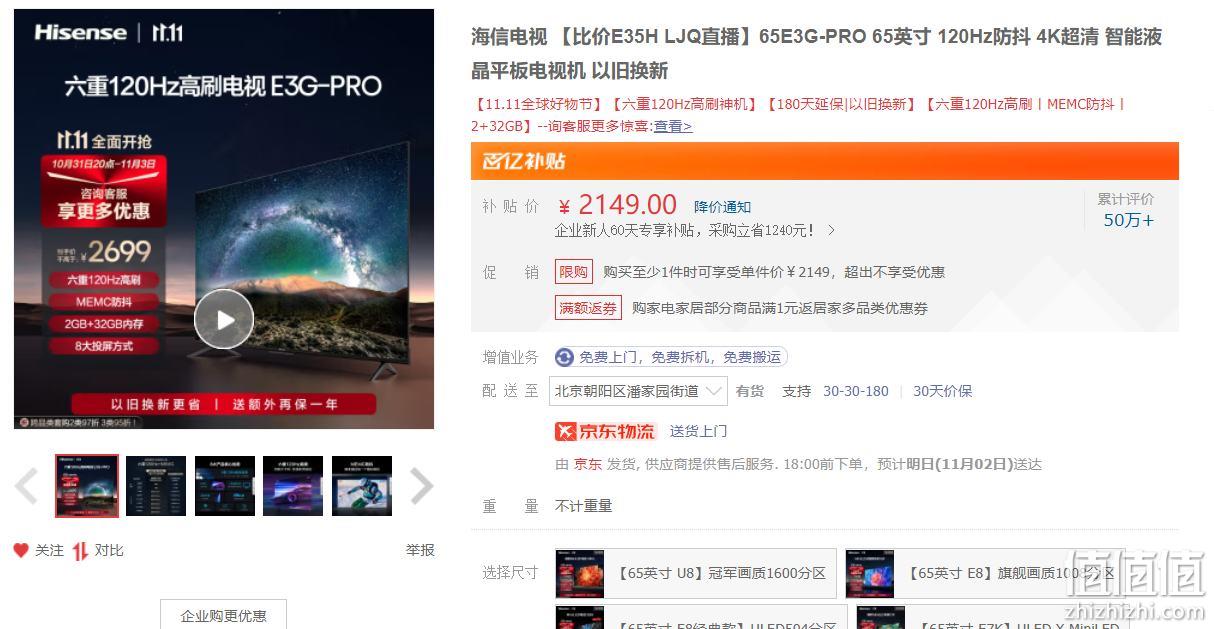Select the fifth thumbnail with skier image

point(362,486)
